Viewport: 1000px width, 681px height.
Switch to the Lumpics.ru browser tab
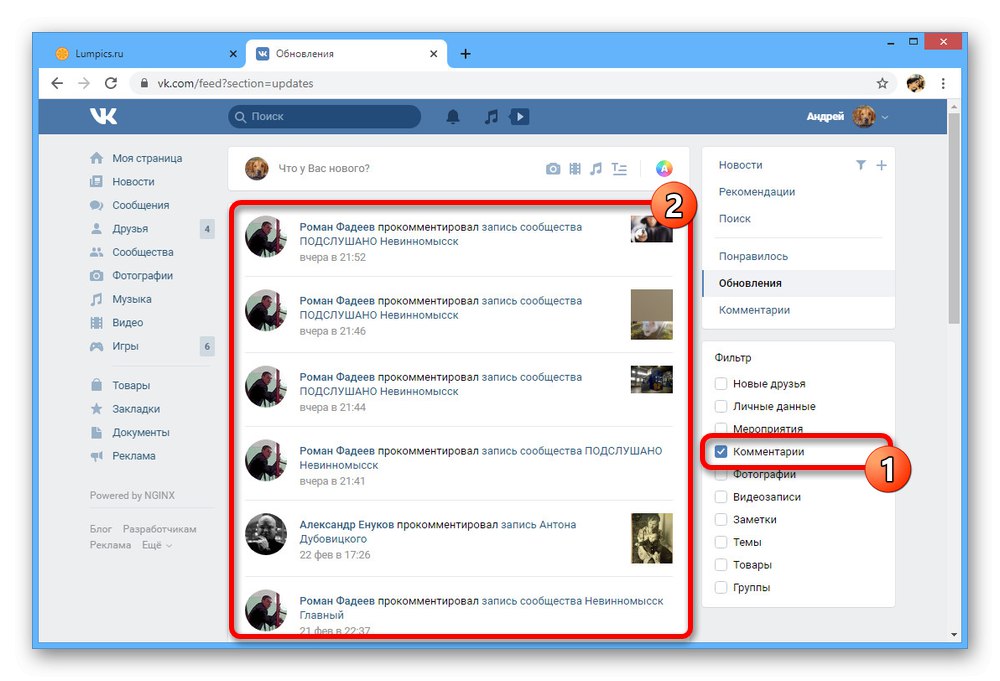tap(147, 54)
